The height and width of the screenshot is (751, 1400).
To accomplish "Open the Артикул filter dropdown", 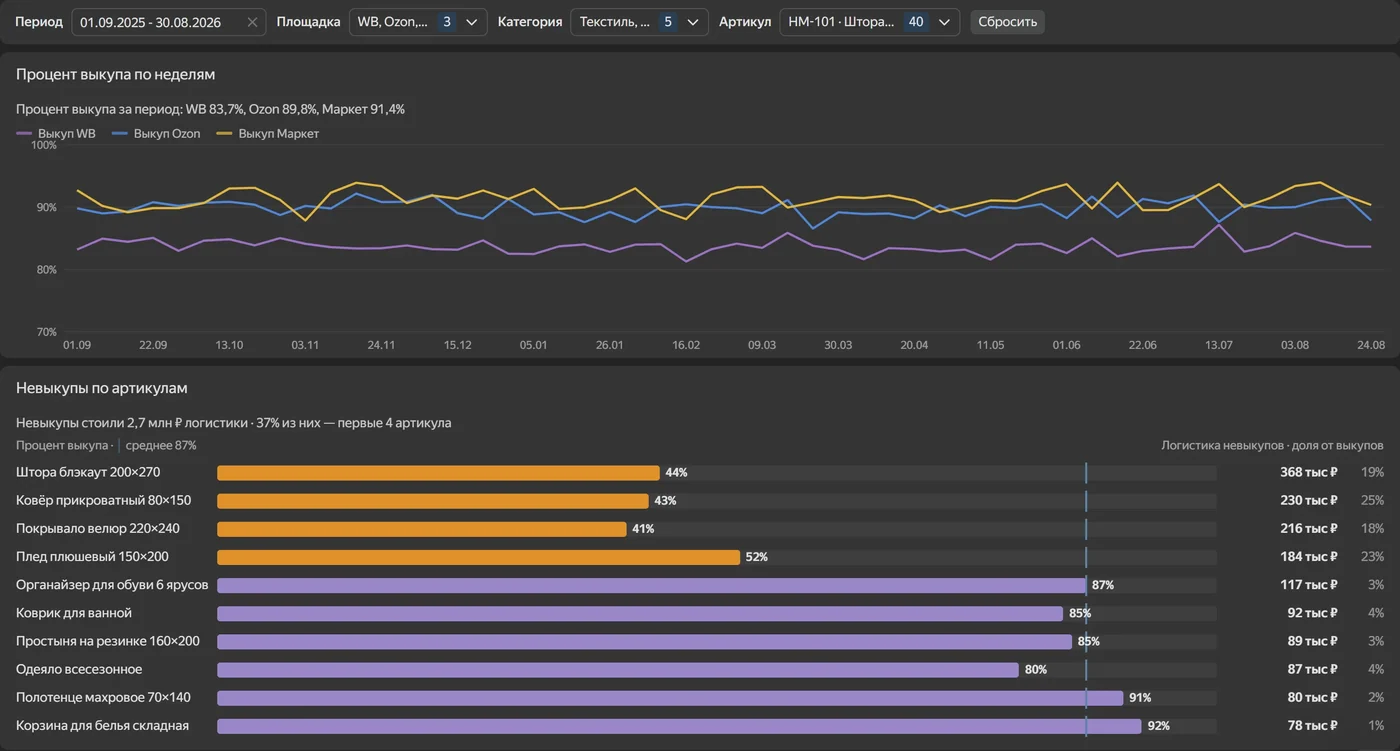I will click(x=869, y=22).
